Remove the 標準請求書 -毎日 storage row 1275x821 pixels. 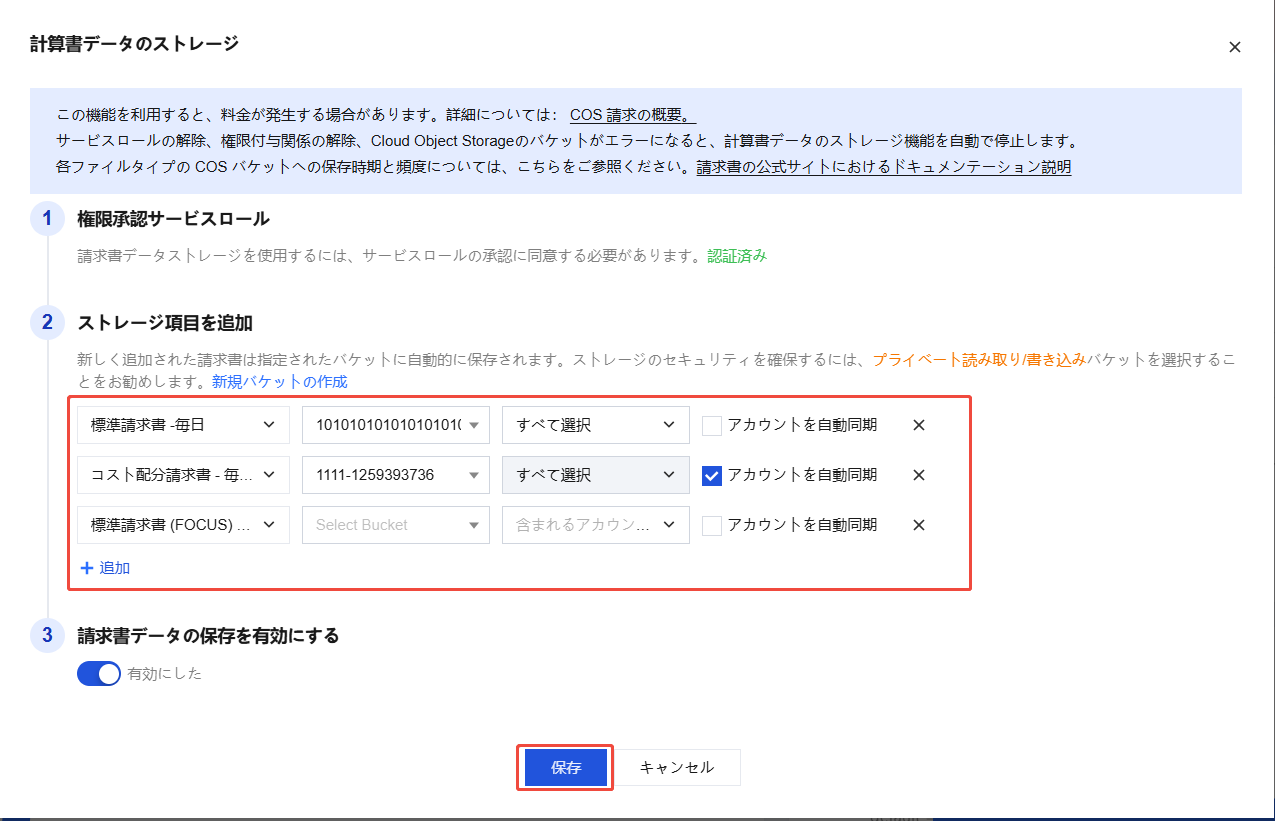[x=919, y=425]
